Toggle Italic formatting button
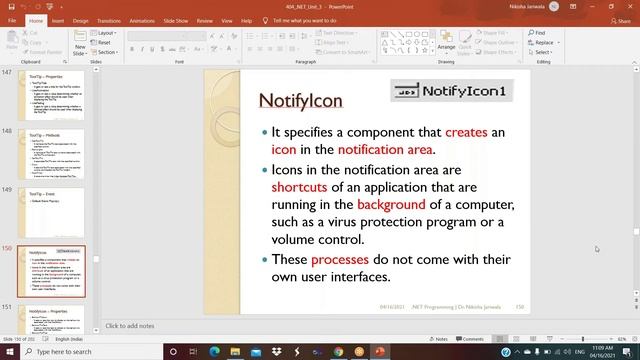This screenshot has height=360, width=640. [x=142, y=49]
